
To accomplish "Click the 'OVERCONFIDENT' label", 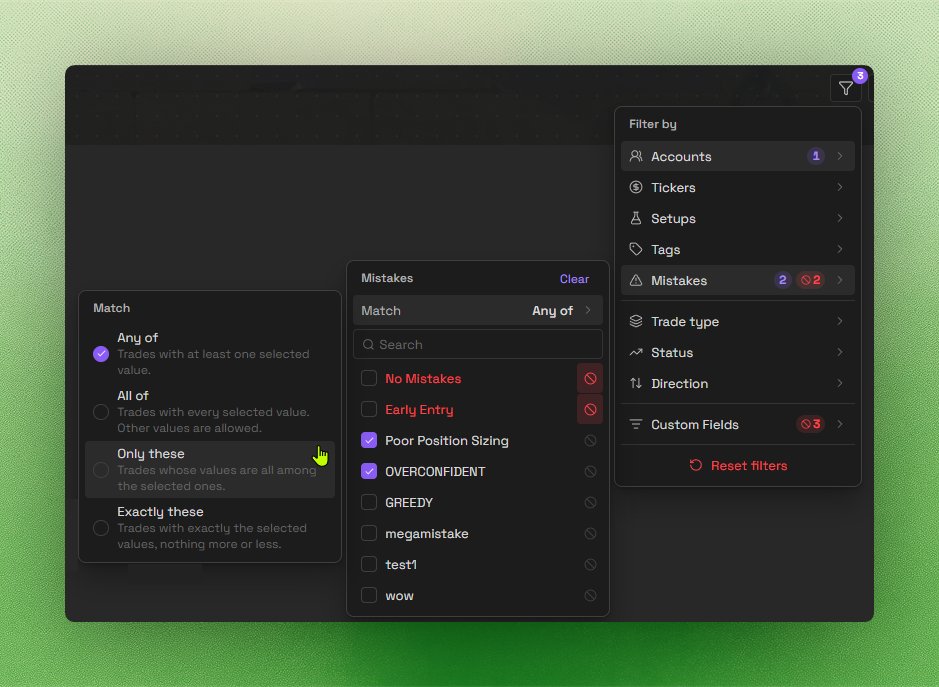I will (x=435, y=472).
